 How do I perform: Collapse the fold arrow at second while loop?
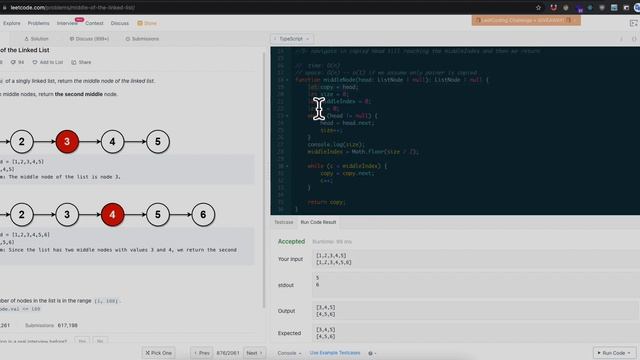click(x=287, y=166)
